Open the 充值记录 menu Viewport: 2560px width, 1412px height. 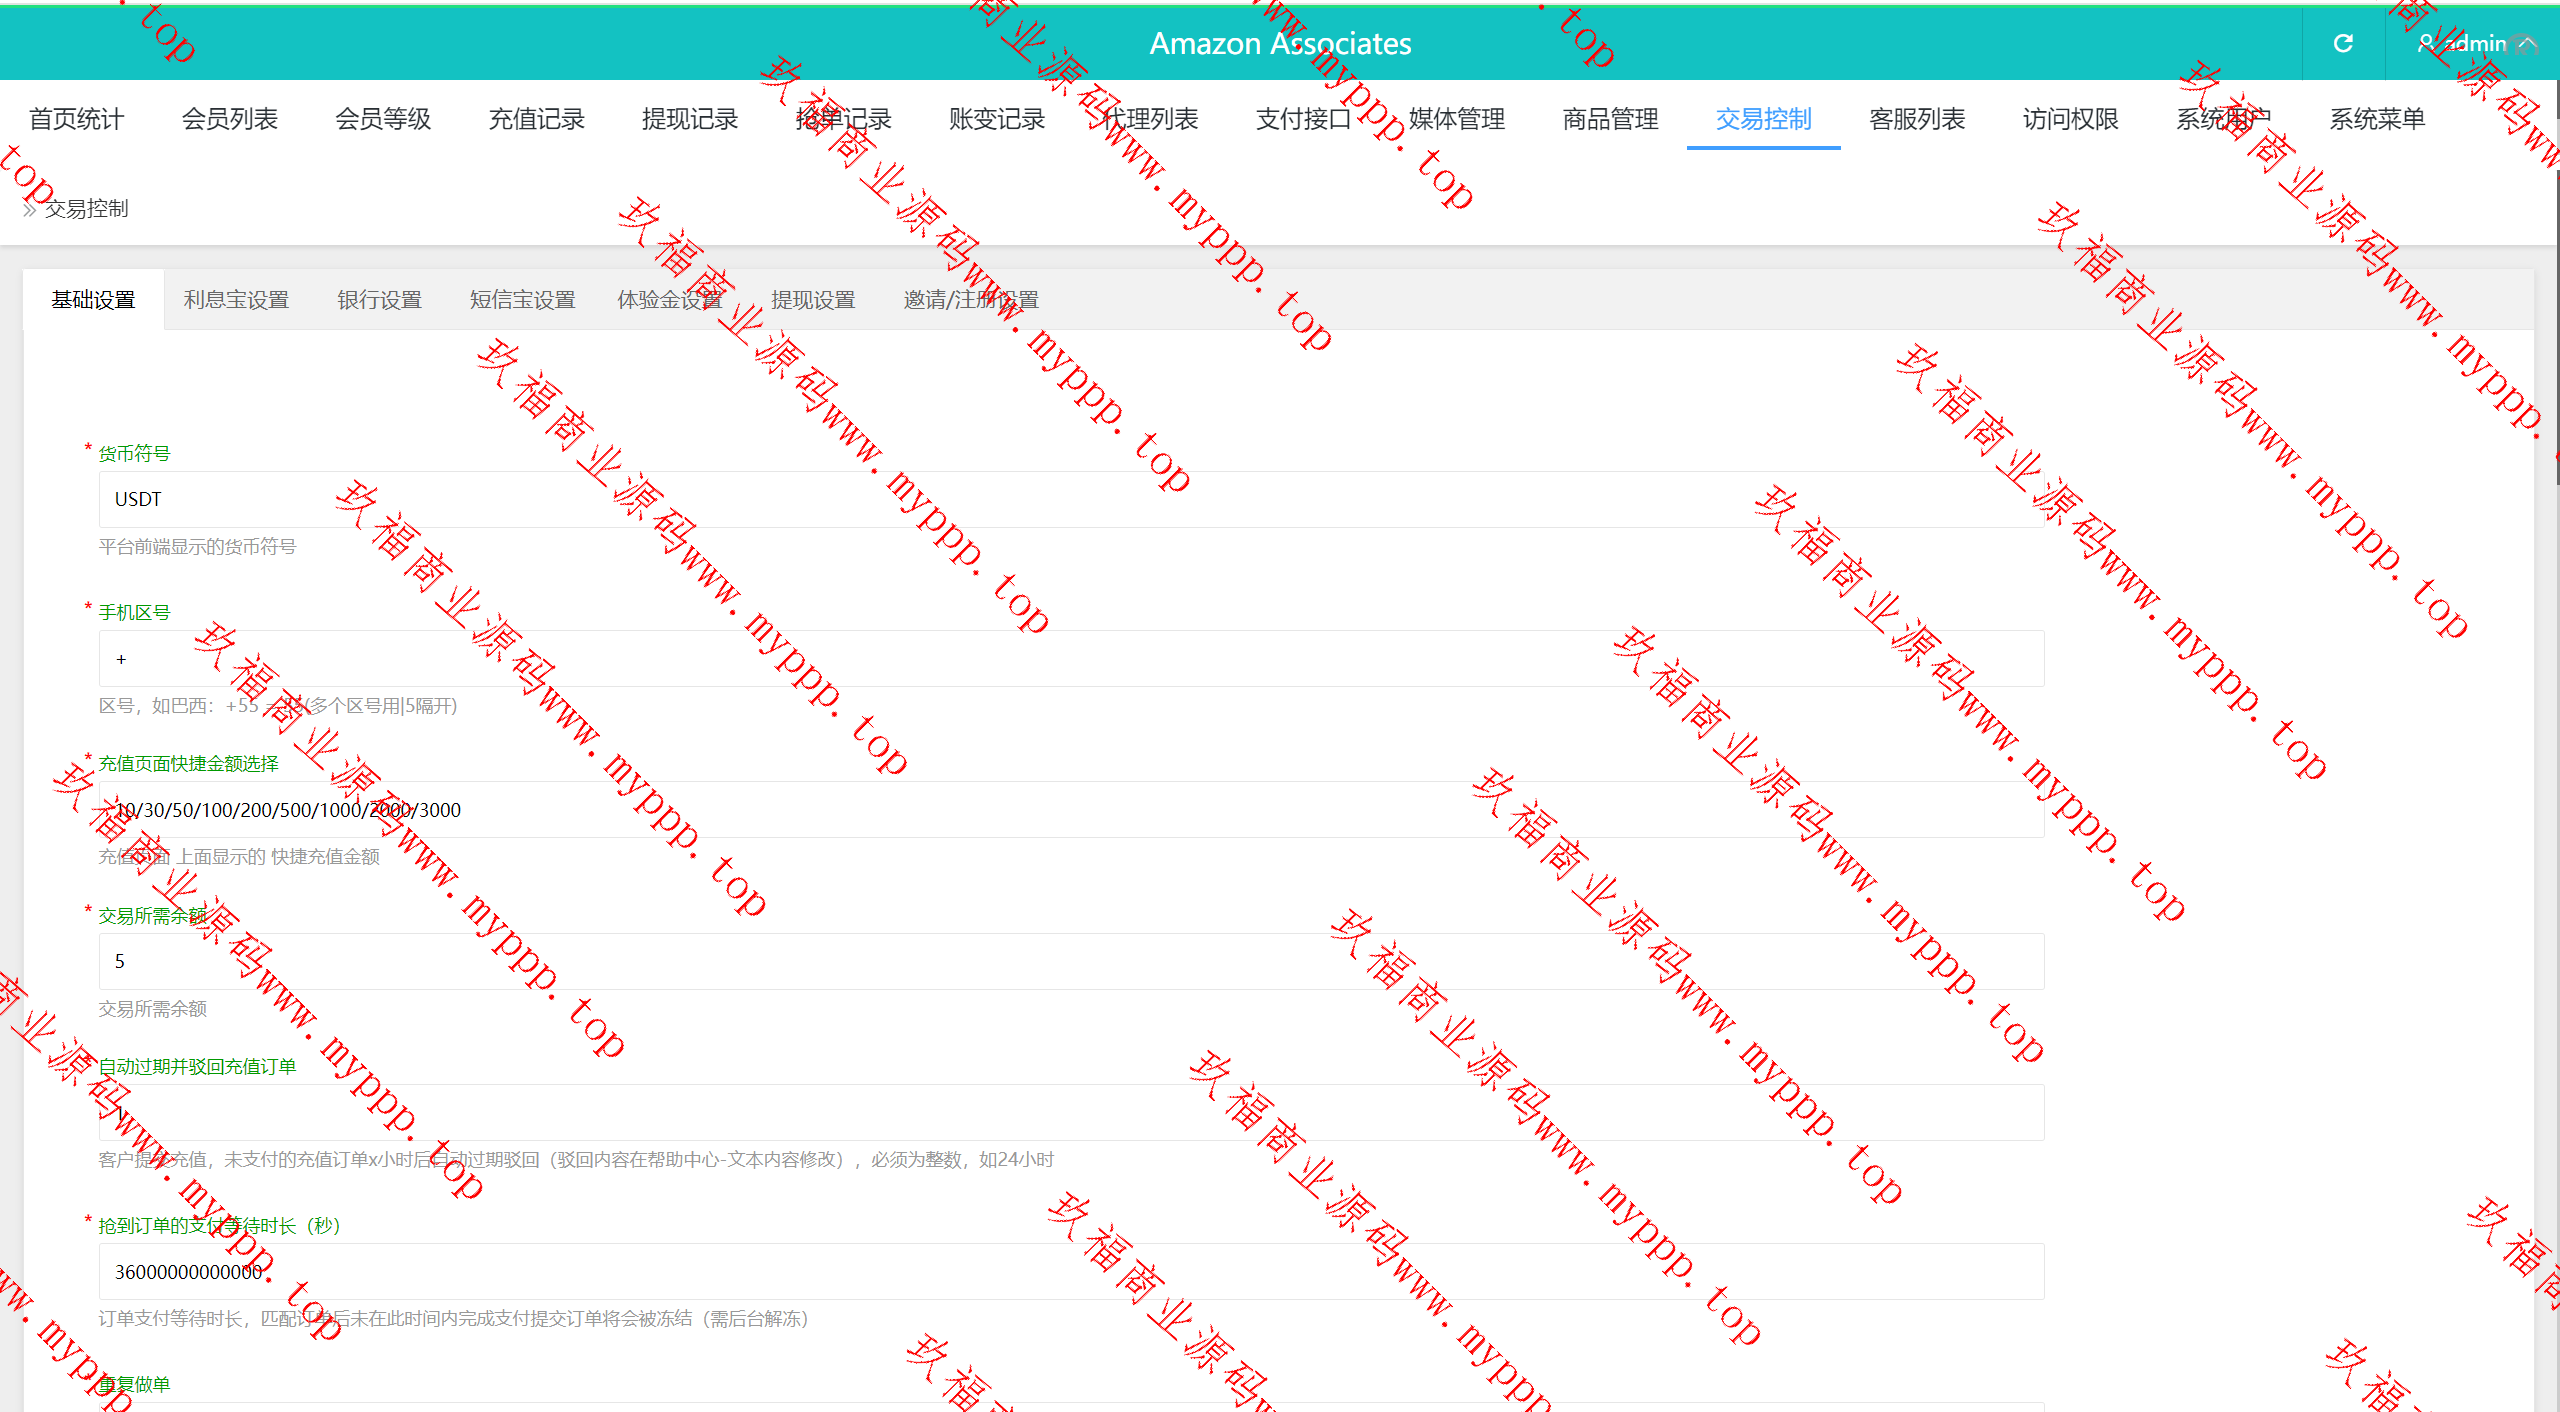[536, 119]
